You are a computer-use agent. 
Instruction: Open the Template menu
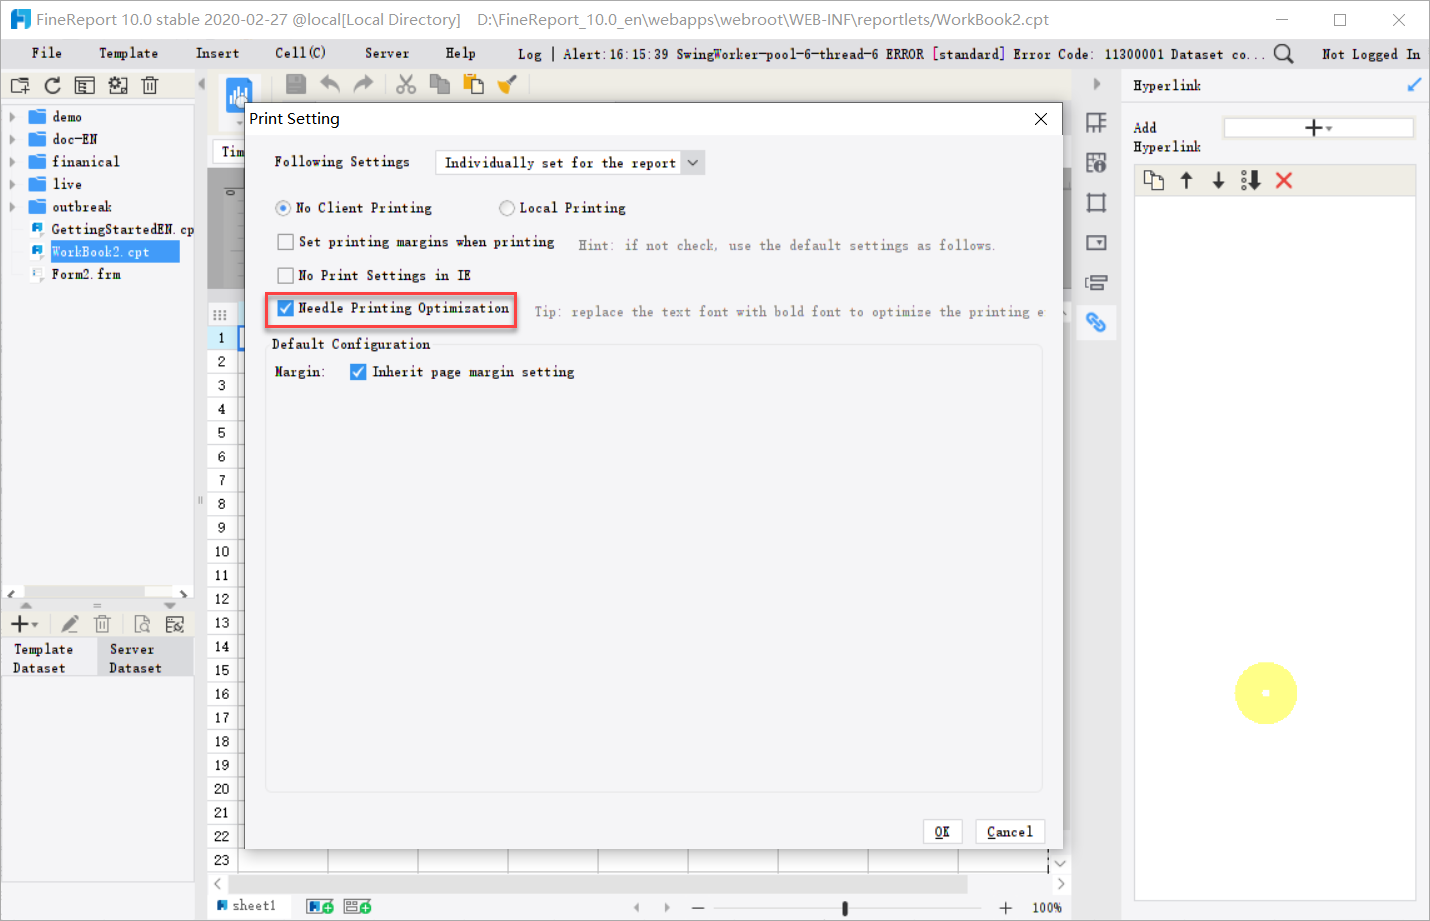click(128, 52)
